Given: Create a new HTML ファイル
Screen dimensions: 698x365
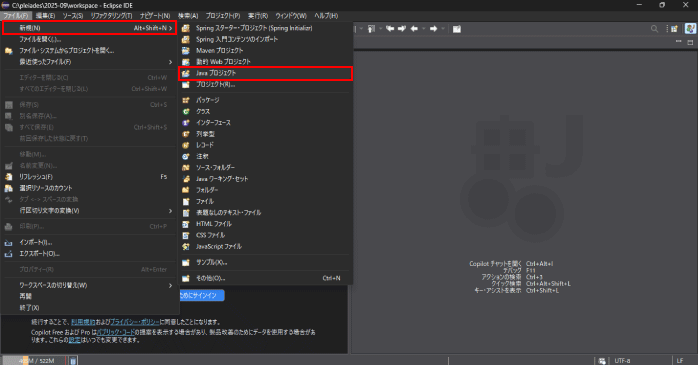Looking at the screenshot, I should [265, 223].
